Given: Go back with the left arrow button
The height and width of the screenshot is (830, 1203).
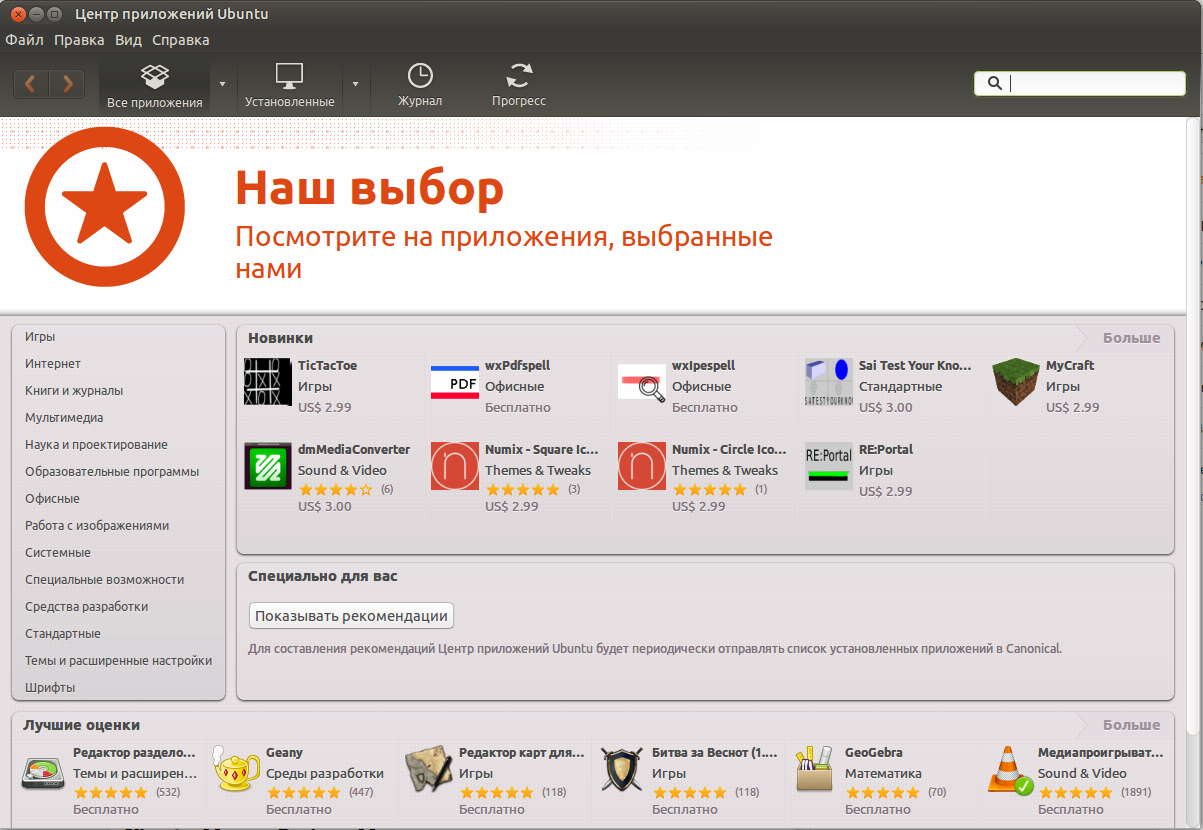Looking at the screenshot, I should (x=31, y=84).
